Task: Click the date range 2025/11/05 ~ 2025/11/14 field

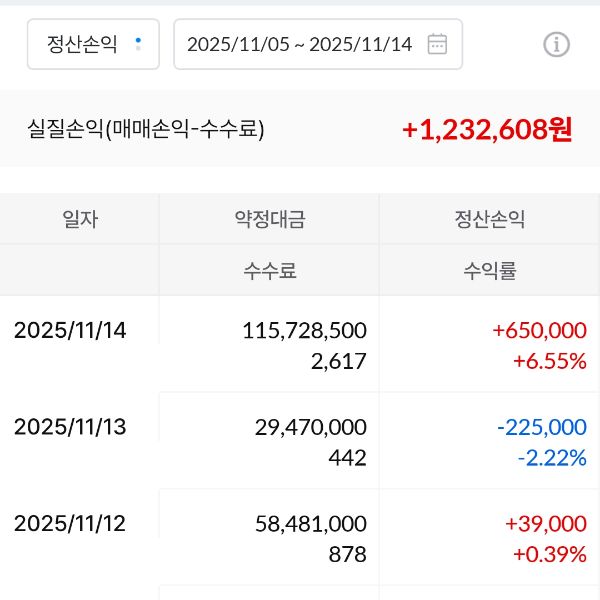Action: point(299,44)
